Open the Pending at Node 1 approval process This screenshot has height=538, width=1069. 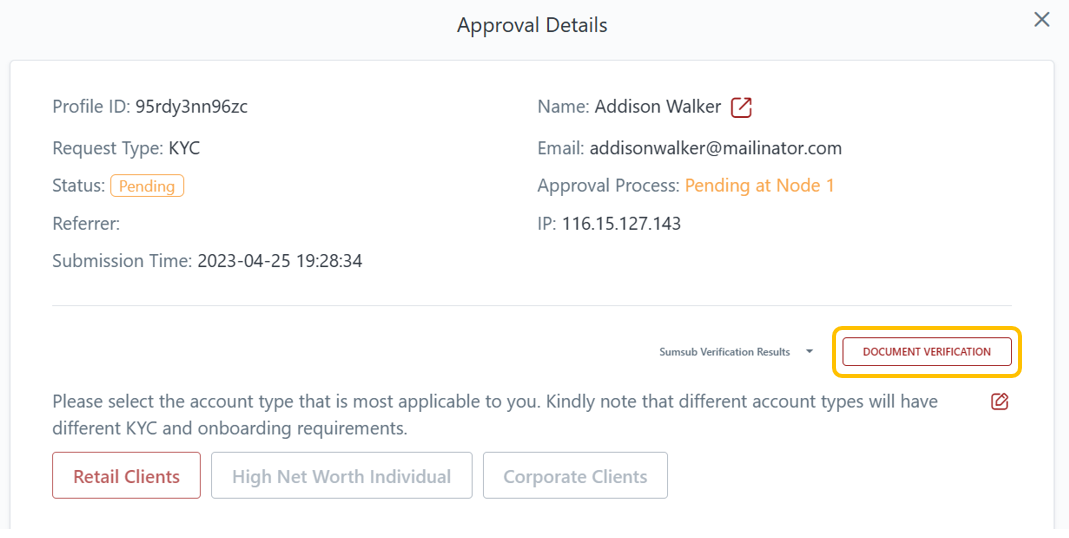(x=759, y=186)
